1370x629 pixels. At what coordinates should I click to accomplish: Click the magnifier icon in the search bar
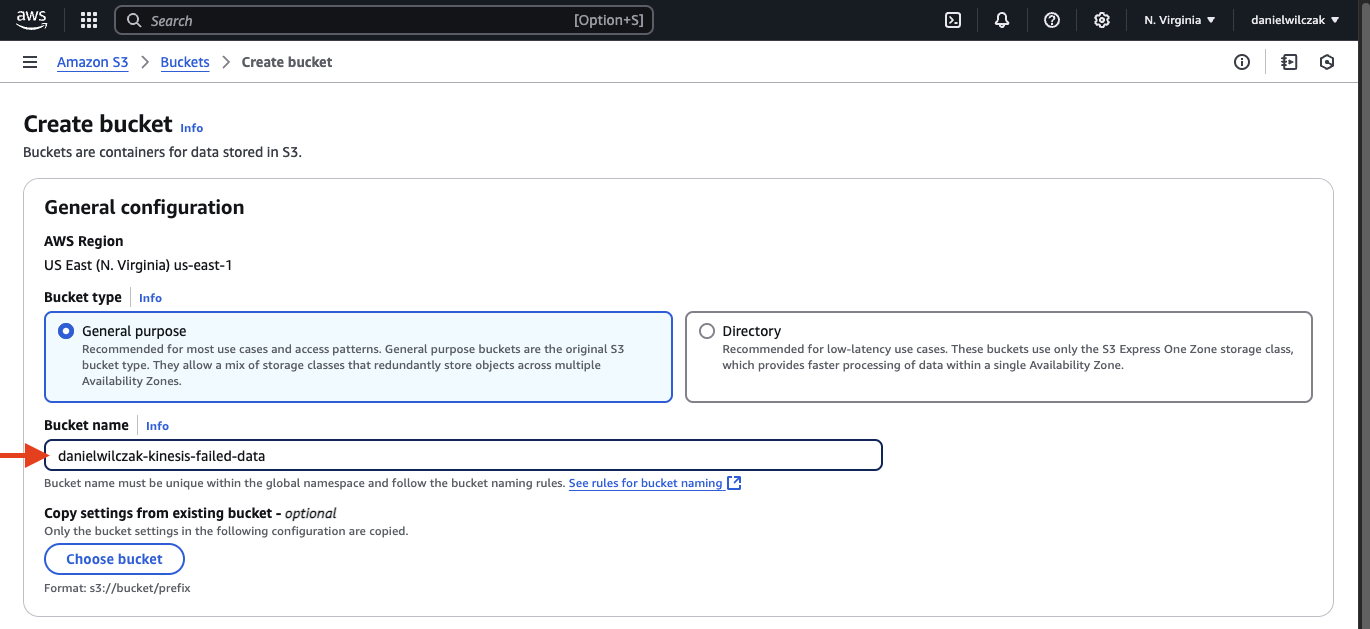(x=135, y=20)
